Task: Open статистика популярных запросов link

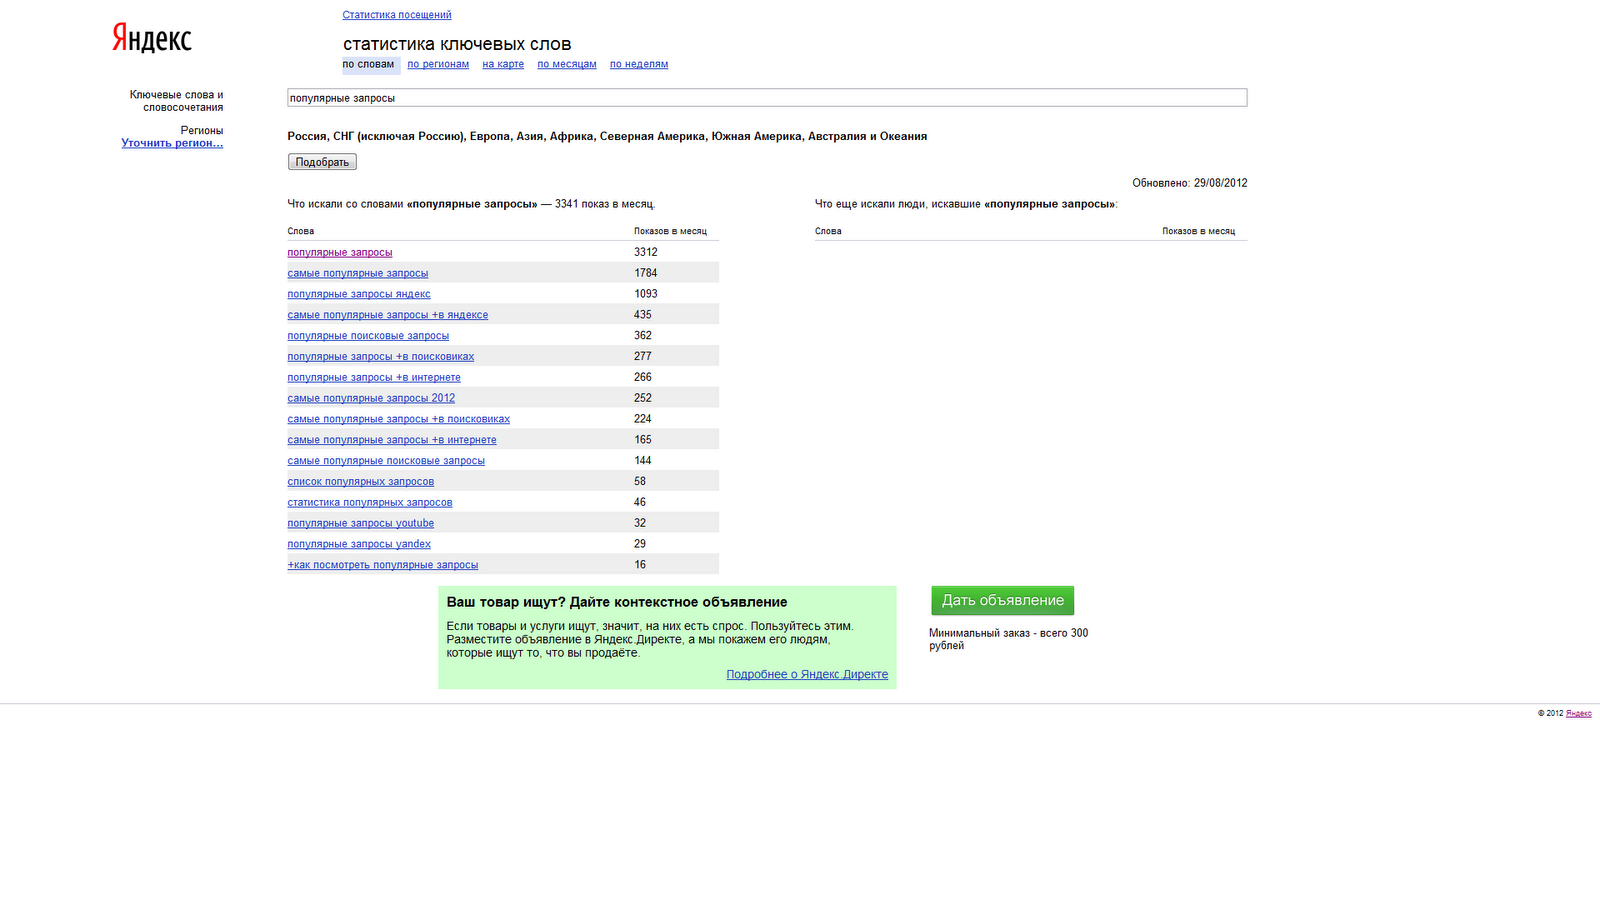Action: point(370,503)
